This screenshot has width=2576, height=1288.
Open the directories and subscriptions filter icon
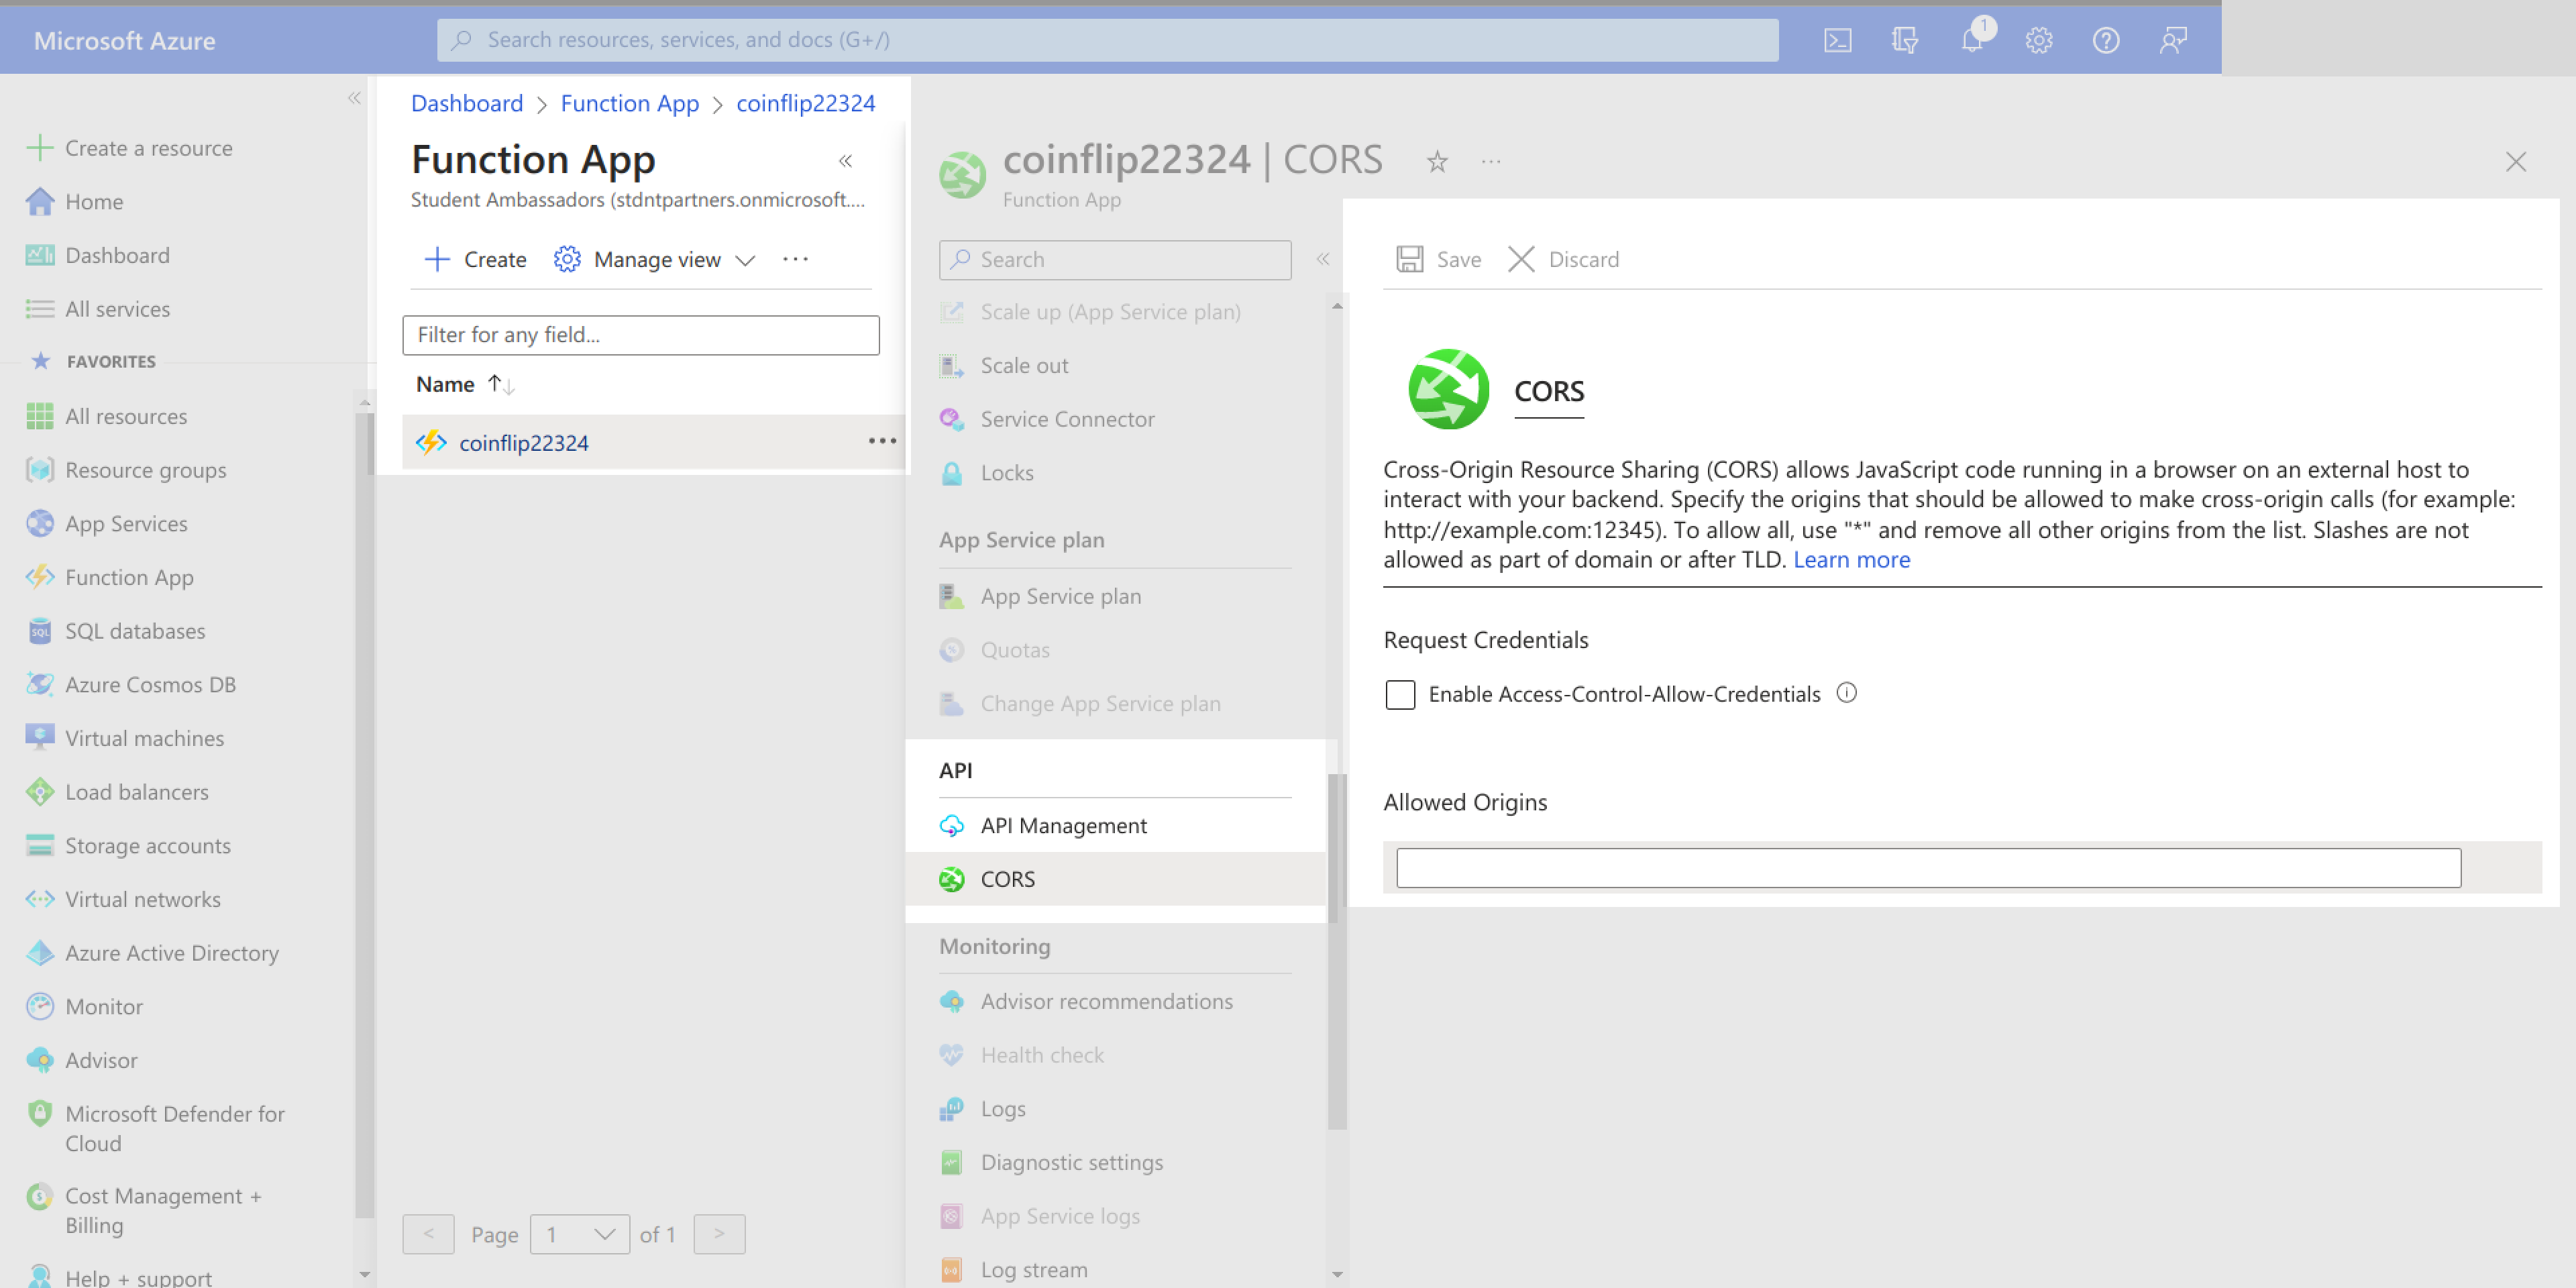(1905, 40)
